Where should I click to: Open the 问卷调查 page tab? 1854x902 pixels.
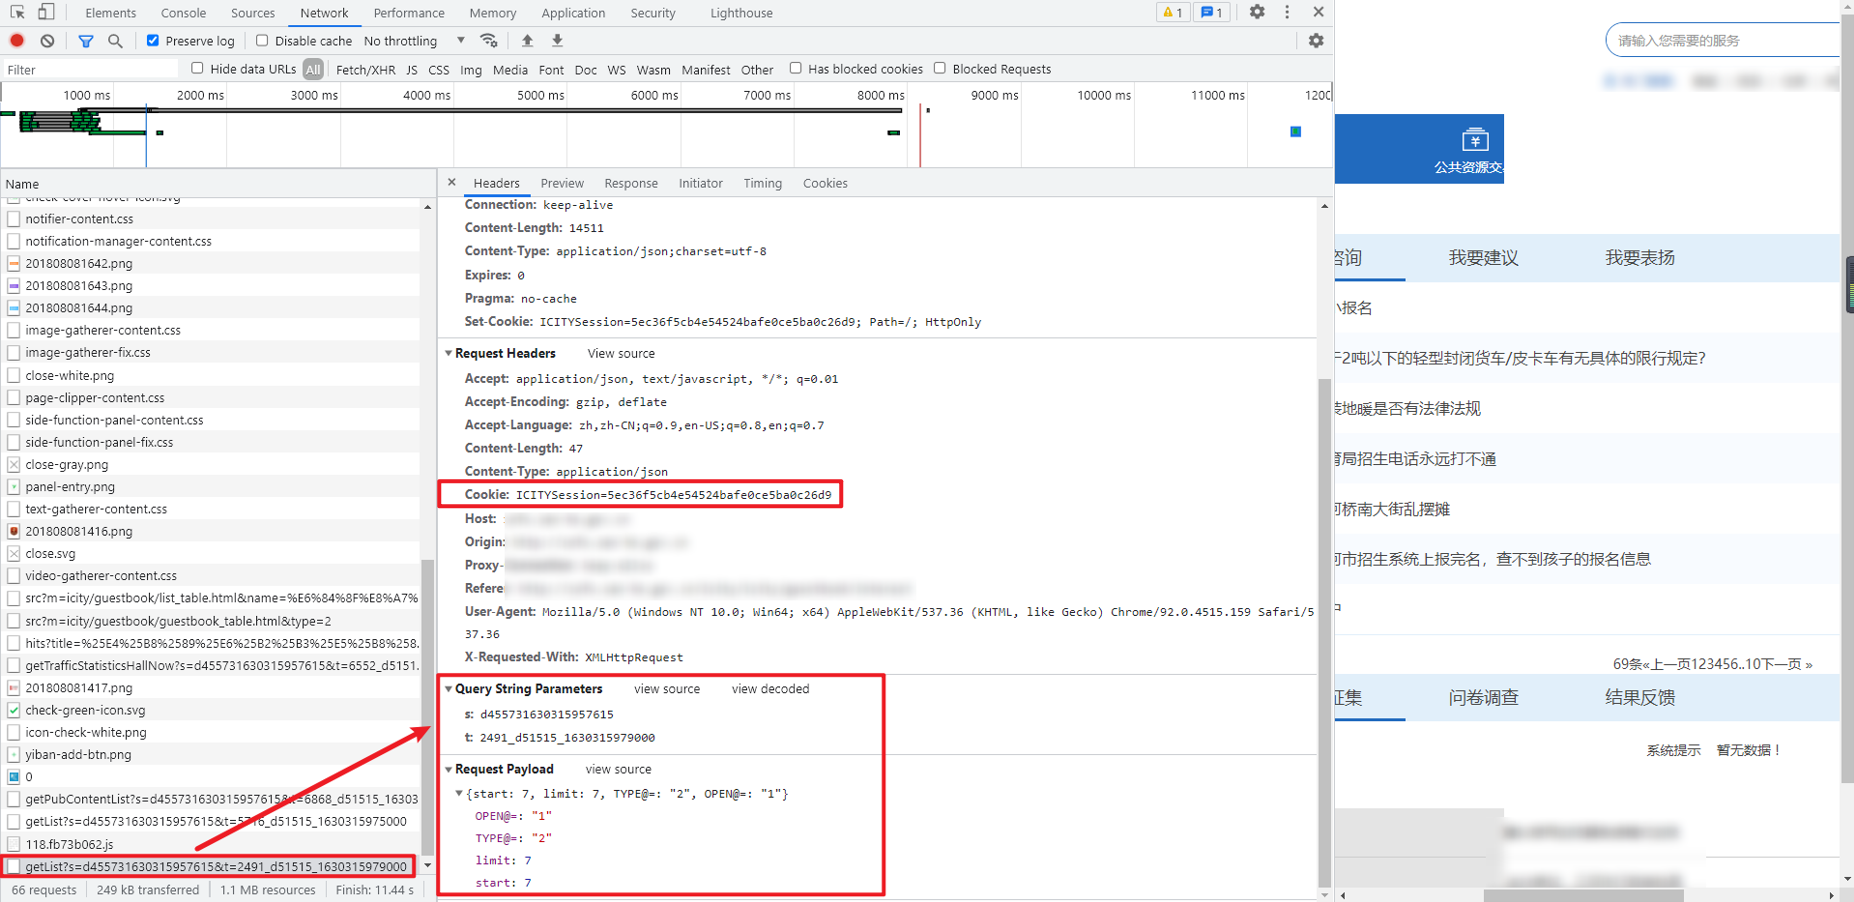[1483, 698]
